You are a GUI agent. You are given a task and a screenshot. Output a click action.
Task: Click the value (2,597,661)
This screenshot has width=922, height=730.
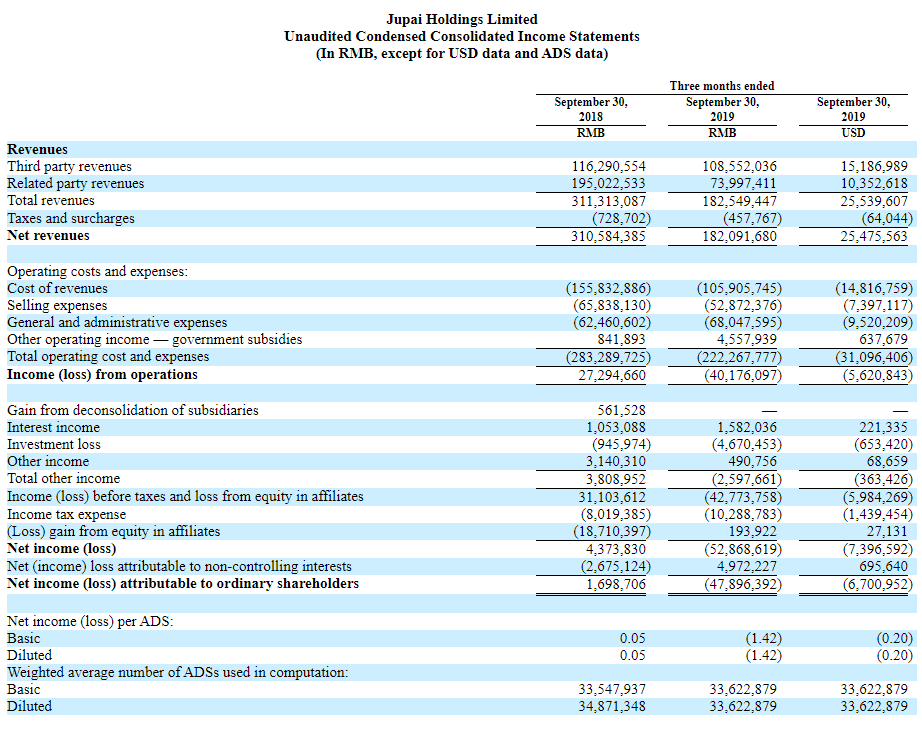(747, 479)
